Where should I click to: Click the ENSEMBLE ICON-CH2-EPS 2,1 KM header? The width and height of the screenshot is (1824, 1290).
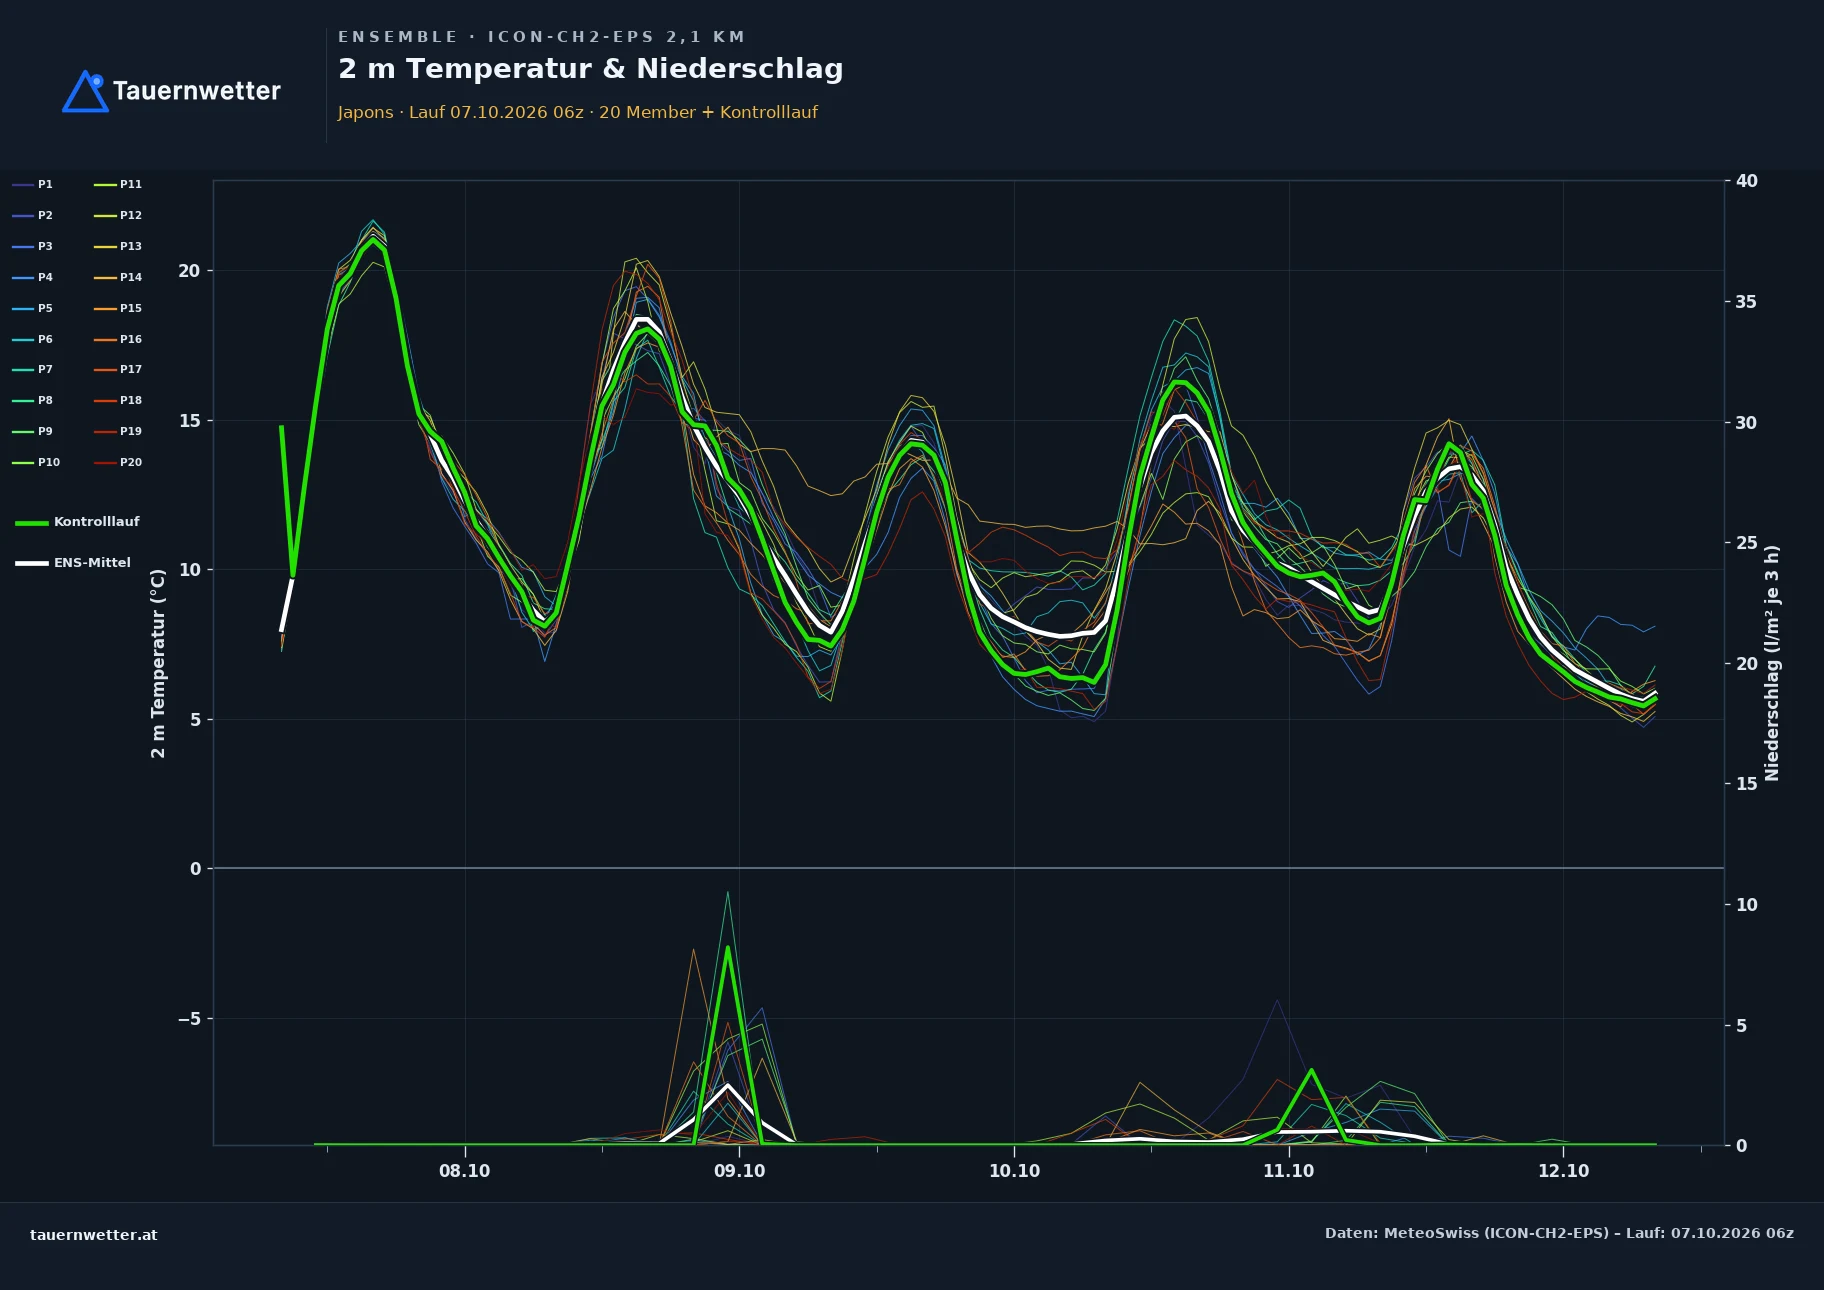(541, 37)
